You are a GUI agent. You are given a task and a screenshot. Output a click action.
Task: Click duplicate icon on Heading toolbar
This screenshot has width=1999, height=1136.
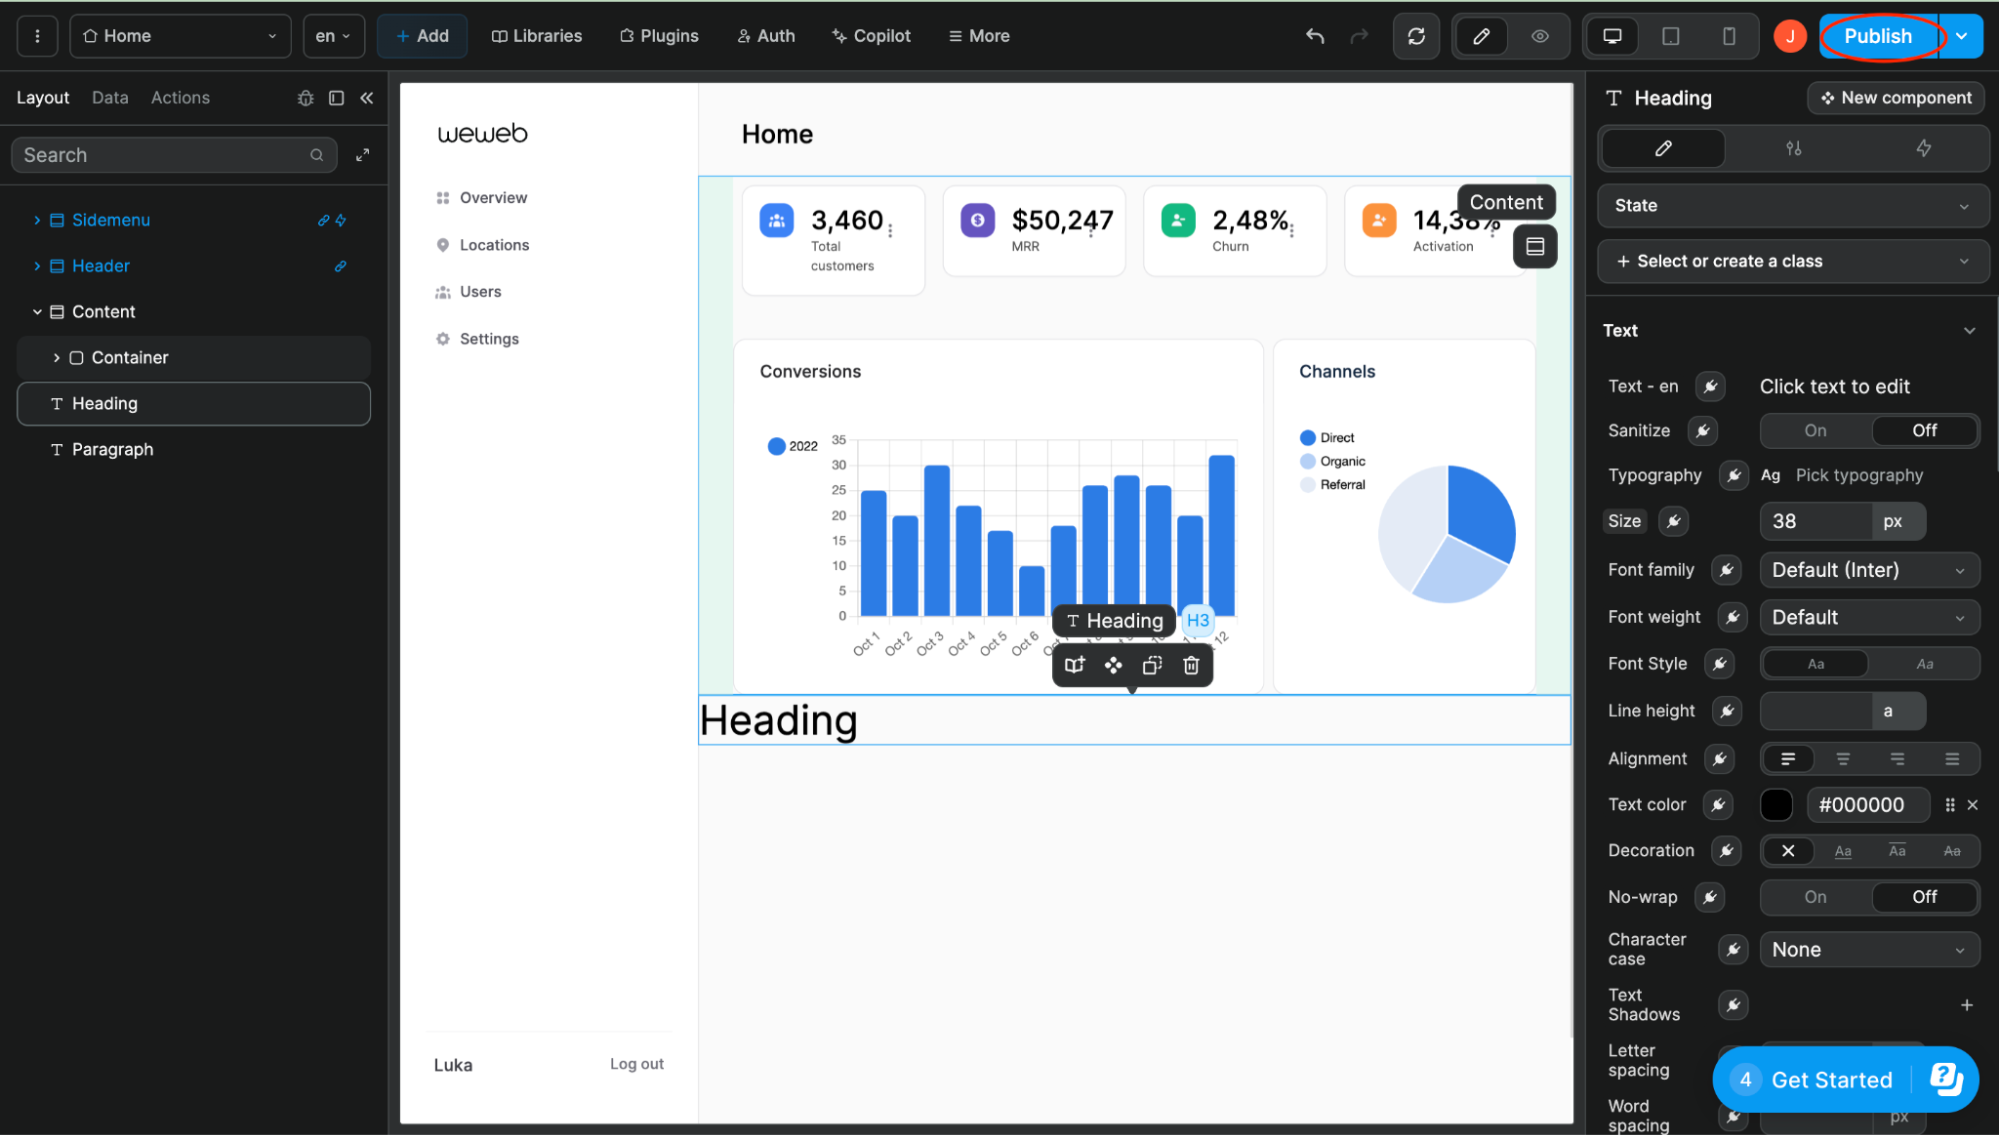[x=1152, y=666]
